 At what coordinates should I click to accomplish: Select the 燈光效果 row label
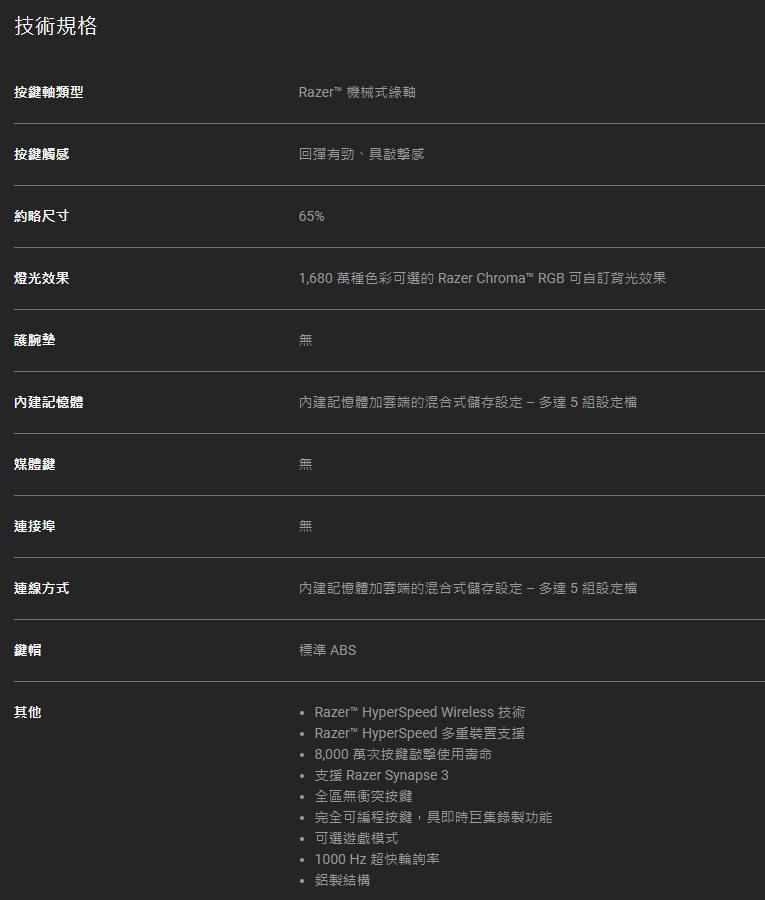41,278
